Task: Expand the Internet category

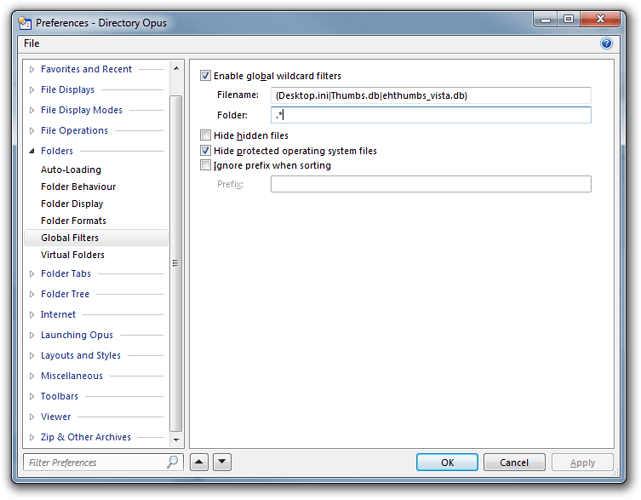Action: click(x=32, y=315)
